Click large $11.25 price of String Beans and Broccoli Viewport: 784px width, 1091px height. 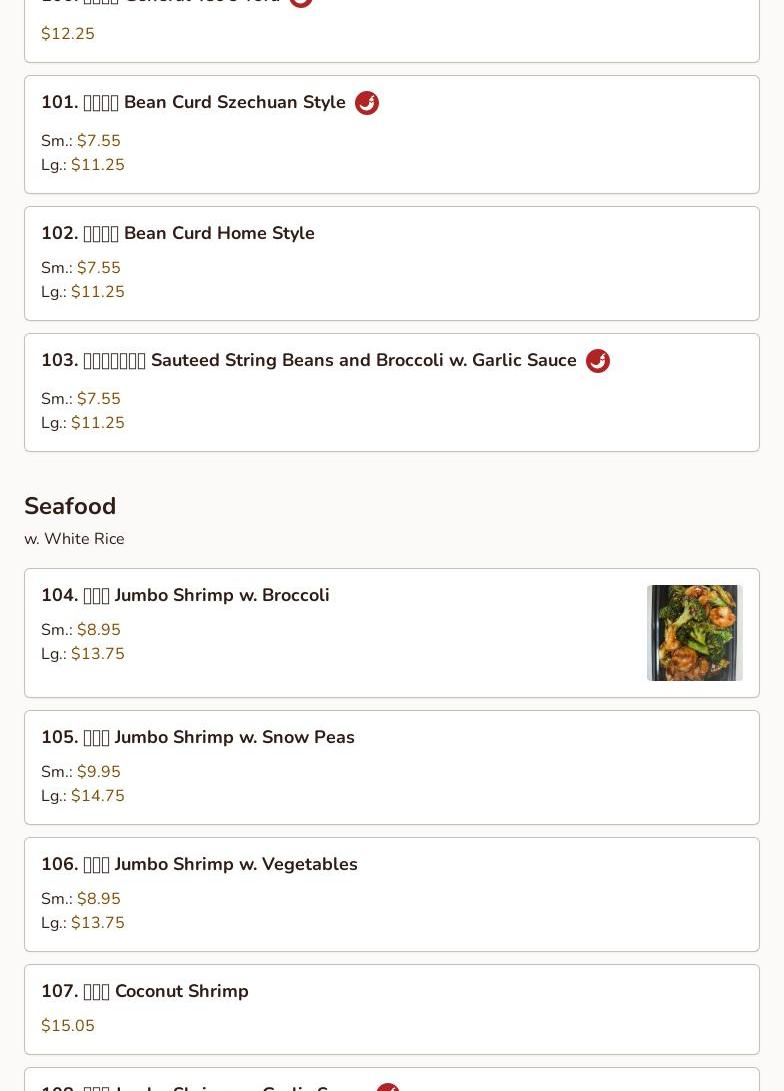[97, 423]
